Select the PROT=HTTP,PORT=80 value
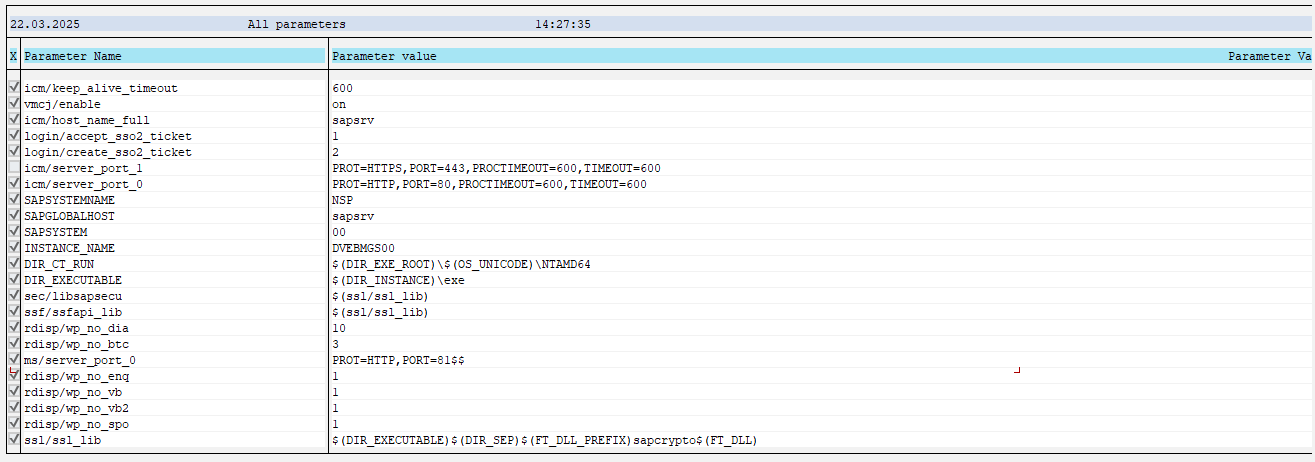Screen dimensions: 1315x462 489,184
